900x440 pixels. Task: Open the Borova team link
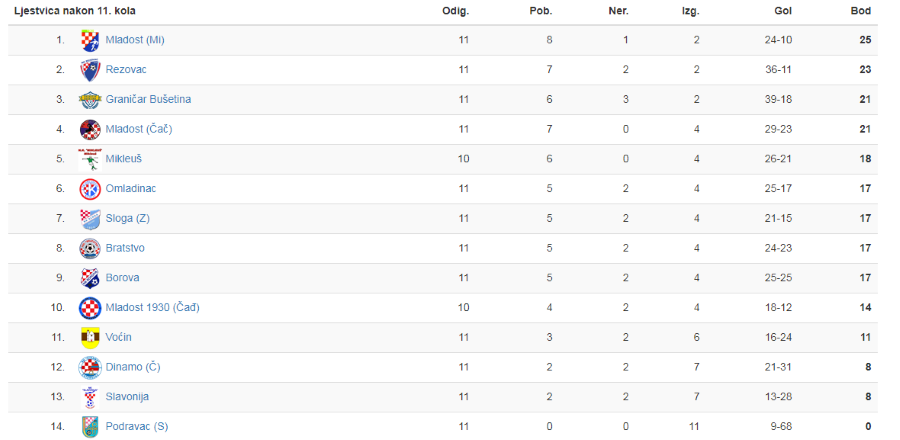(122, 278)
